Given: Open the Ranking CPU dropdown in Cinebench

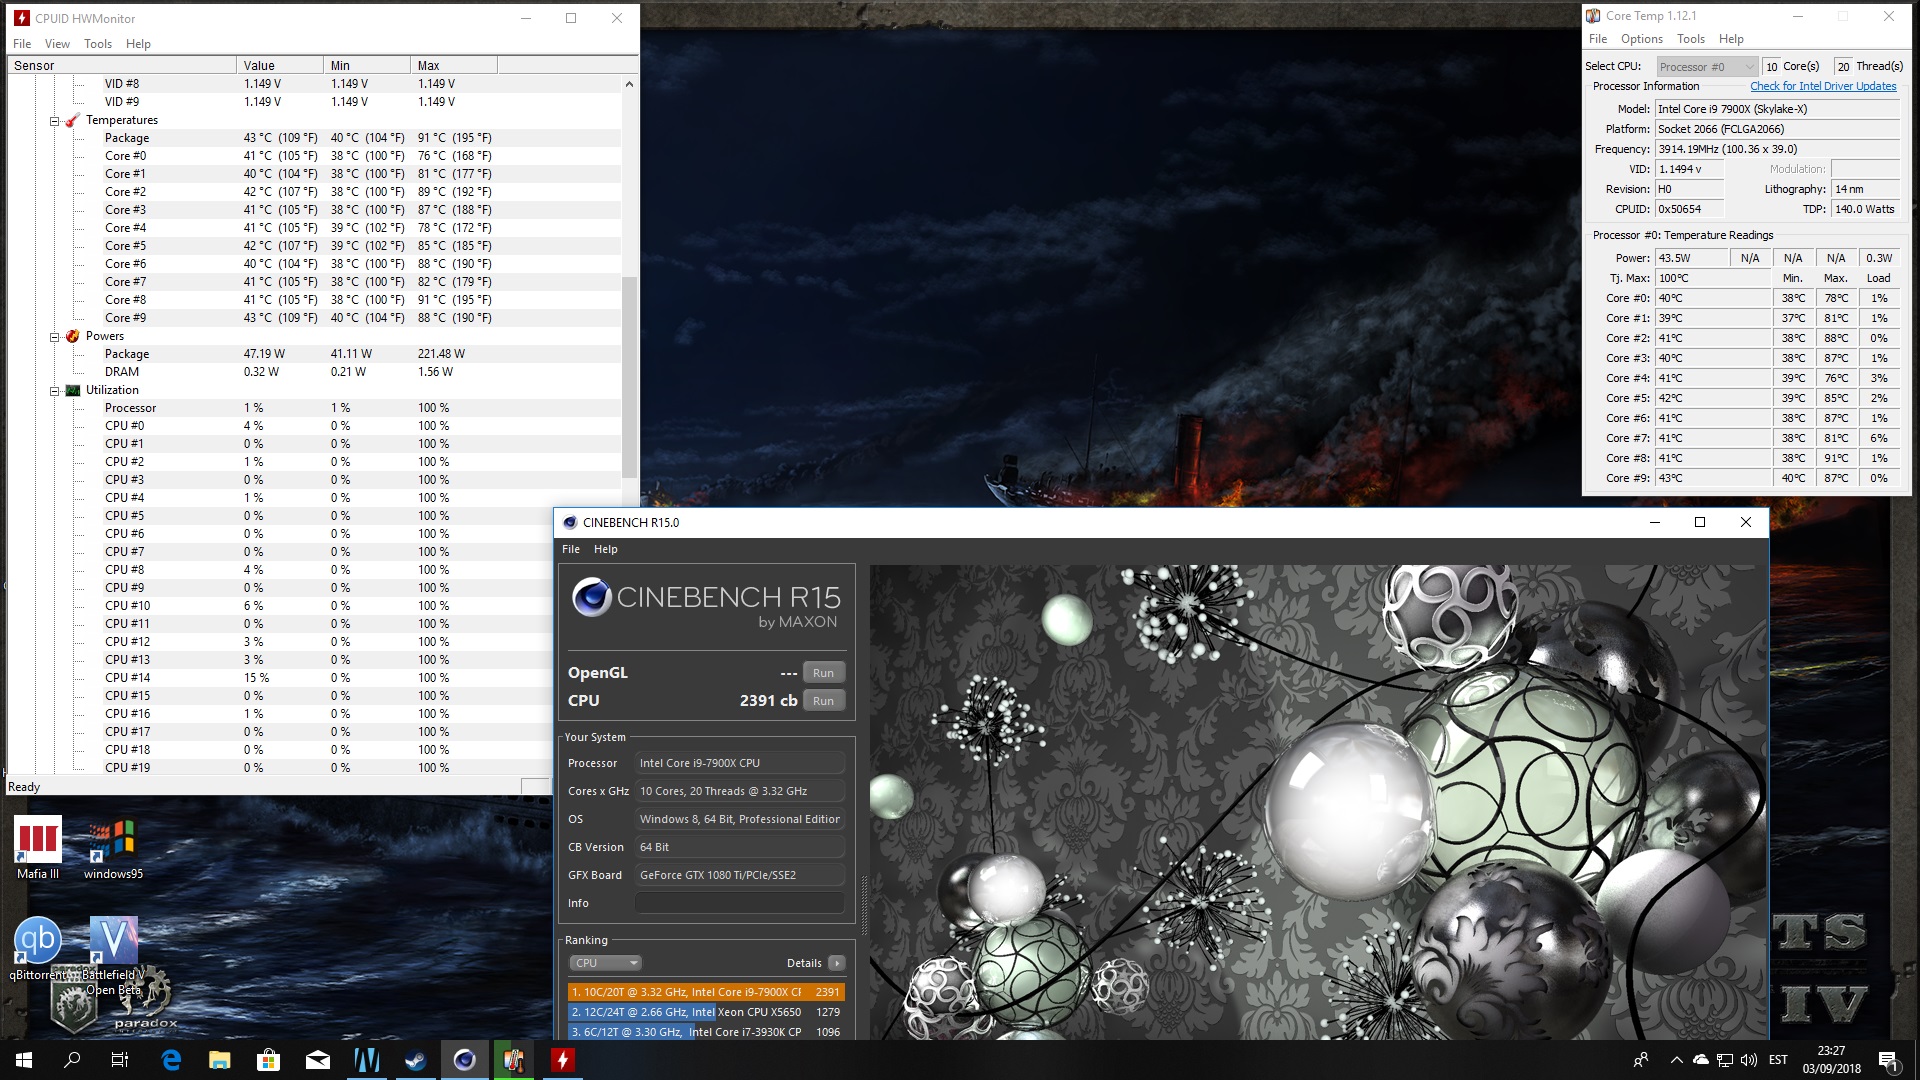Looking at the screenshot, I should [605, 963].
